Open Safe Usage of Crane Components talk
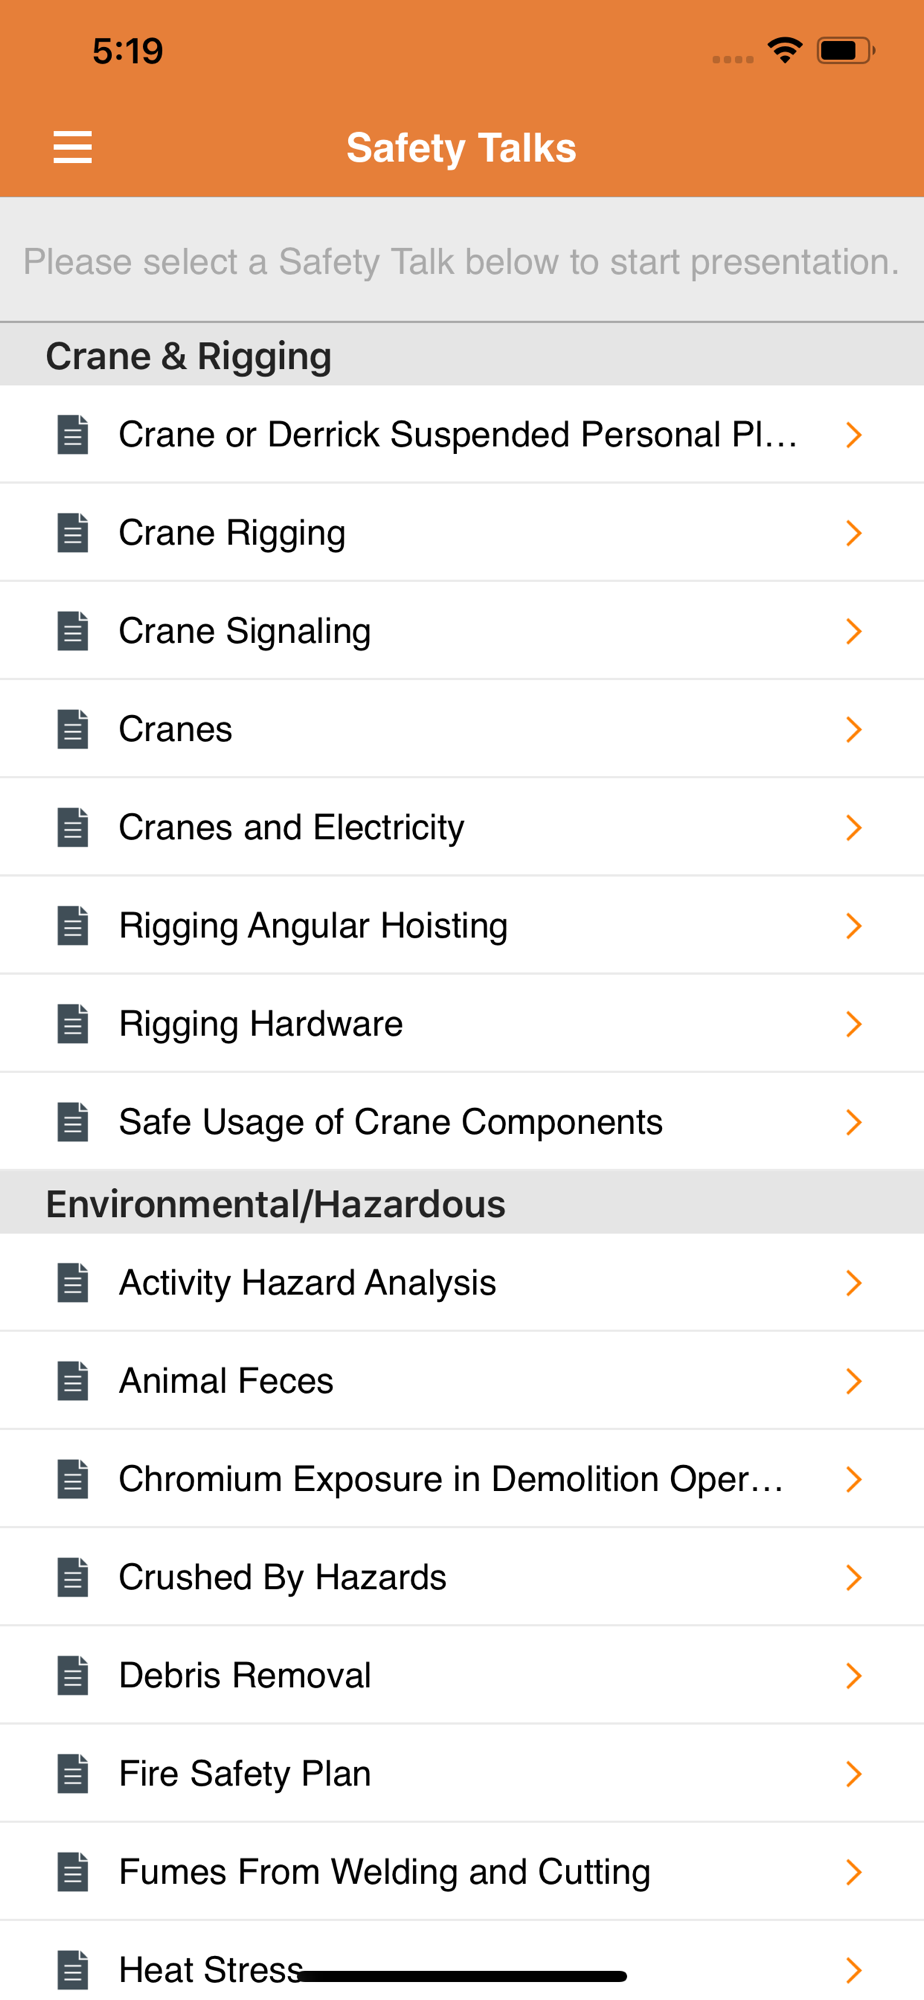This screenshot has width=924, height=2000. click(x=390, y=1122)
